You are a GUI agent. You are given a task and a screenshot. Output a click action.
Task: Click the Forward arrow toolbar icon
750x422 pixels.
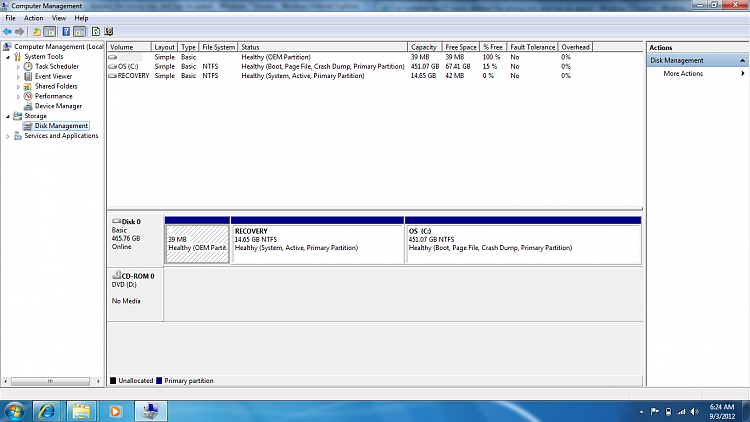click(x=20, y=32)
